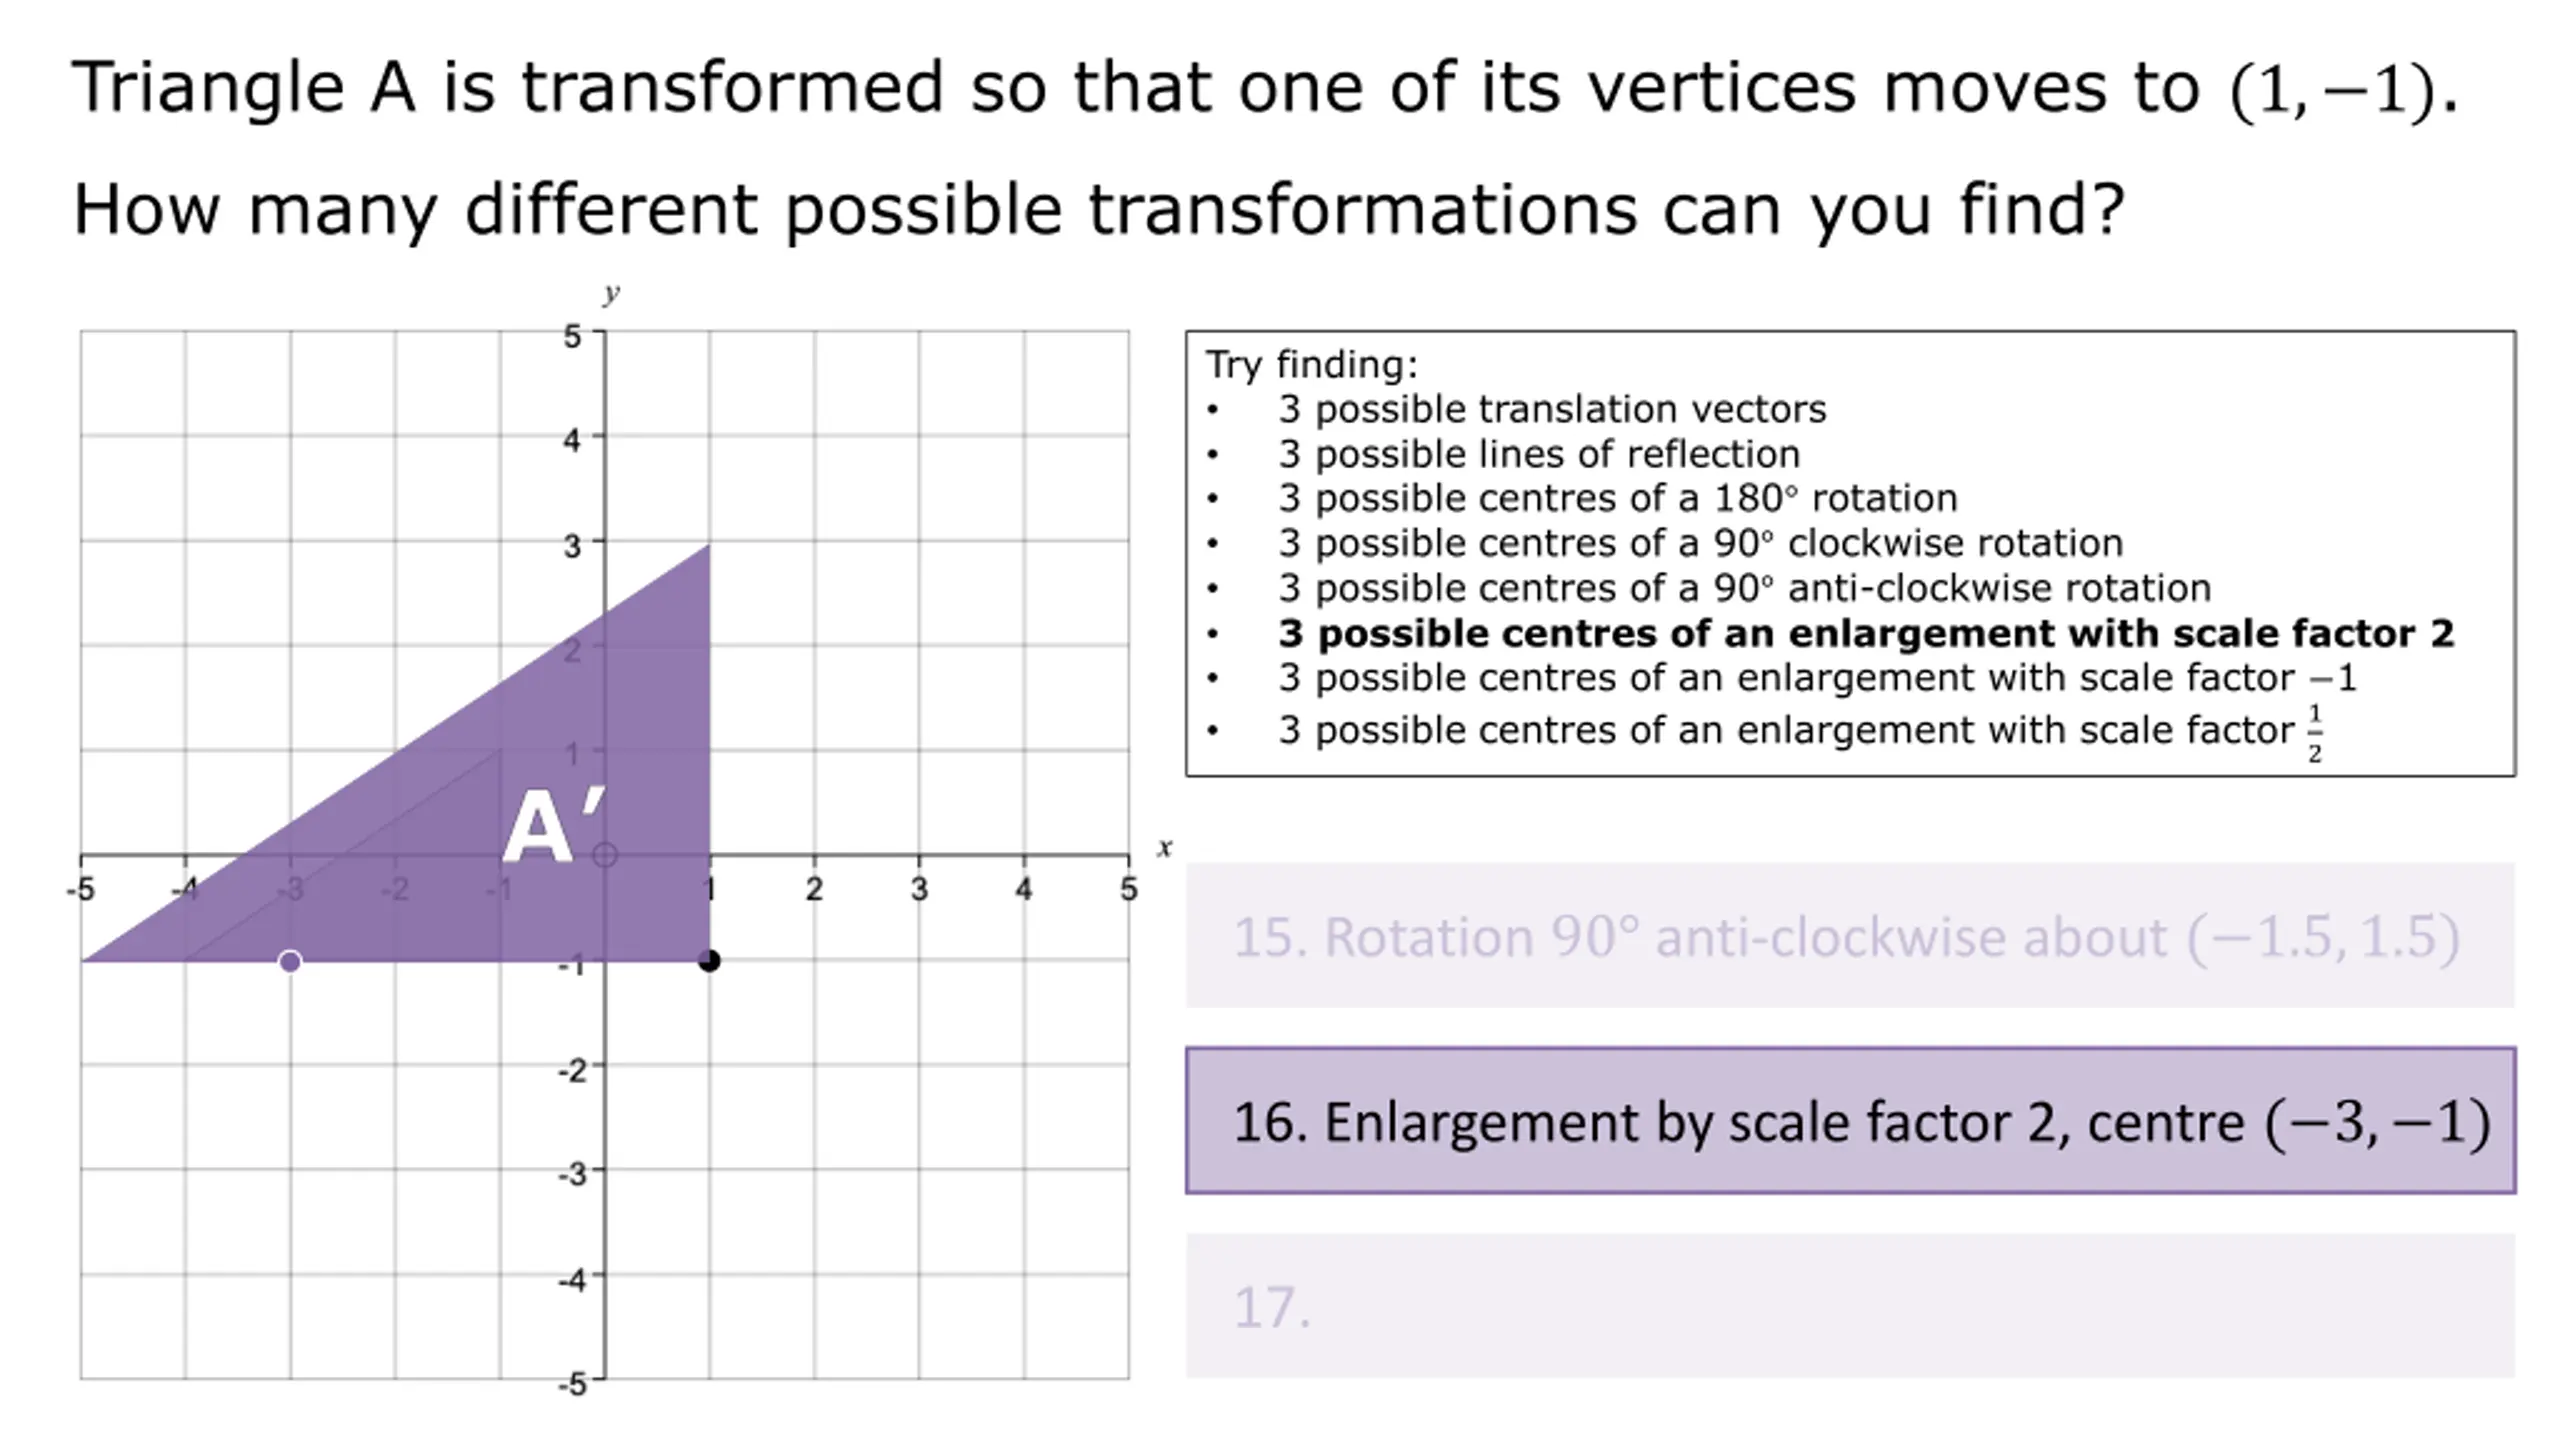Click the 'Try finding:' heading text
Viewport: 2560px width, 1440px height.
click(x=1311, y=365)
